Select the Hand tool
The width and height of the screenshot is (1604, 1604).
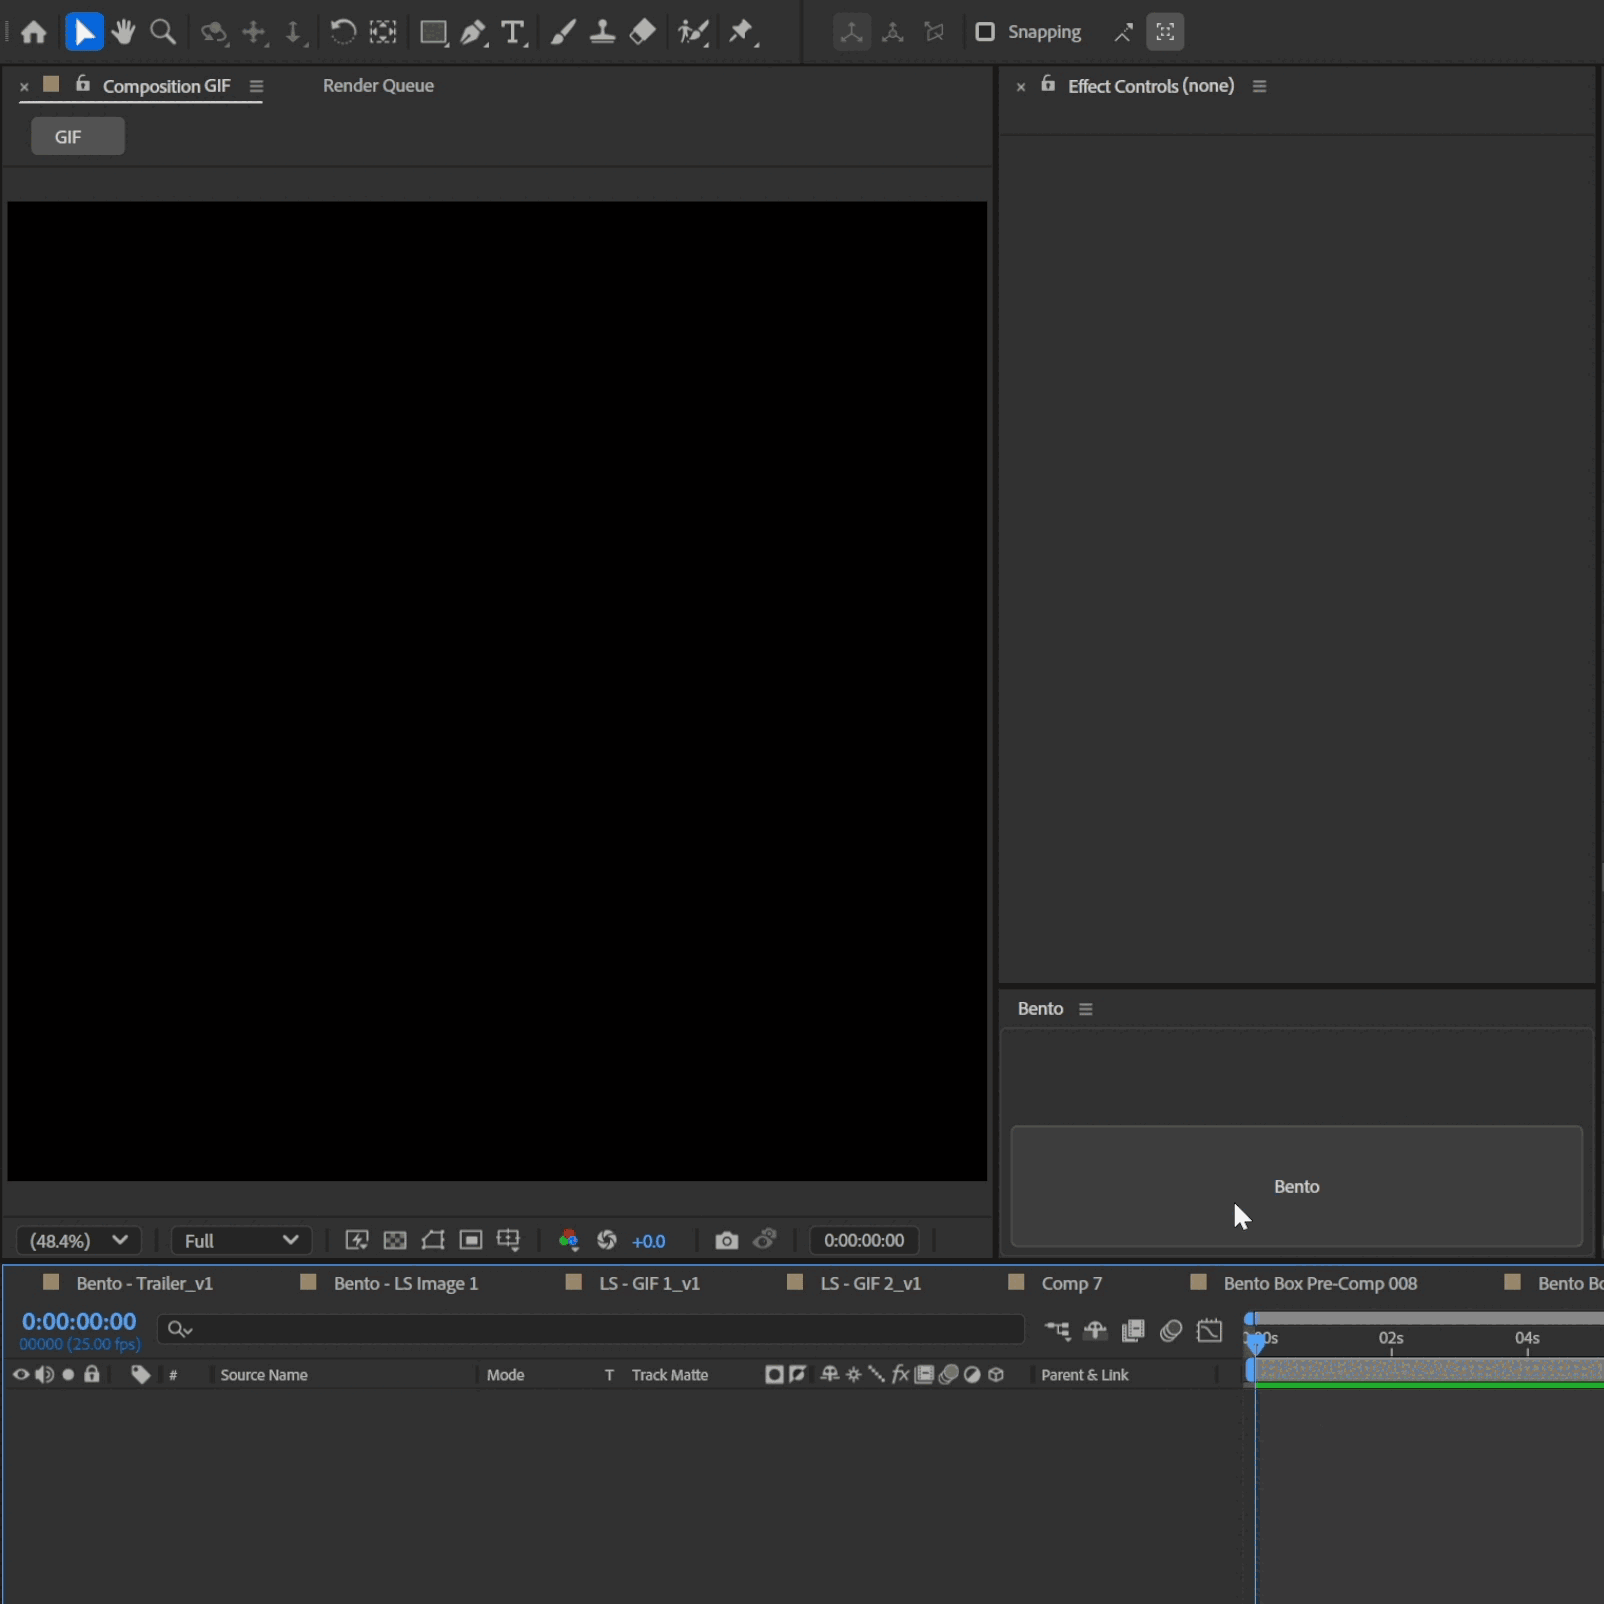tap(123, 32)
